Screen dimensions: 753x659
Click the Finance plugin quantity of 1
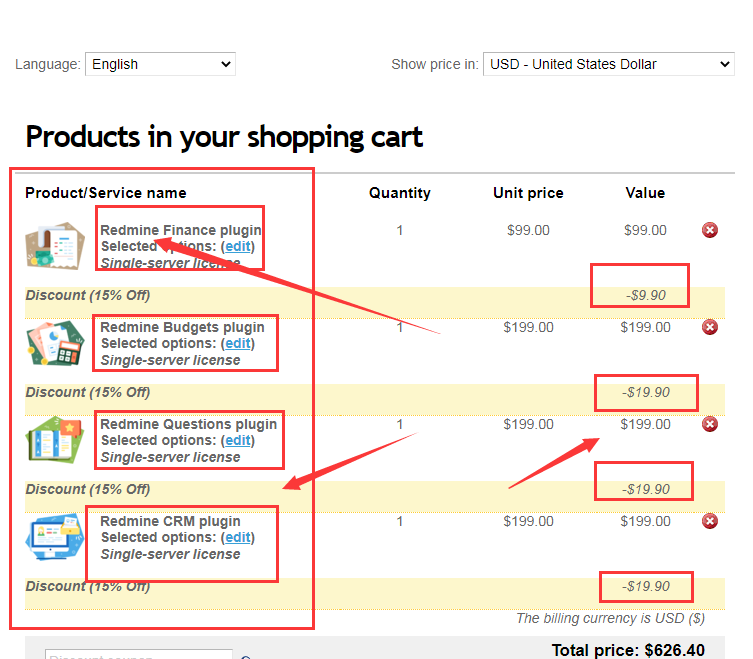pyautogui.click(x=400, y=230)
